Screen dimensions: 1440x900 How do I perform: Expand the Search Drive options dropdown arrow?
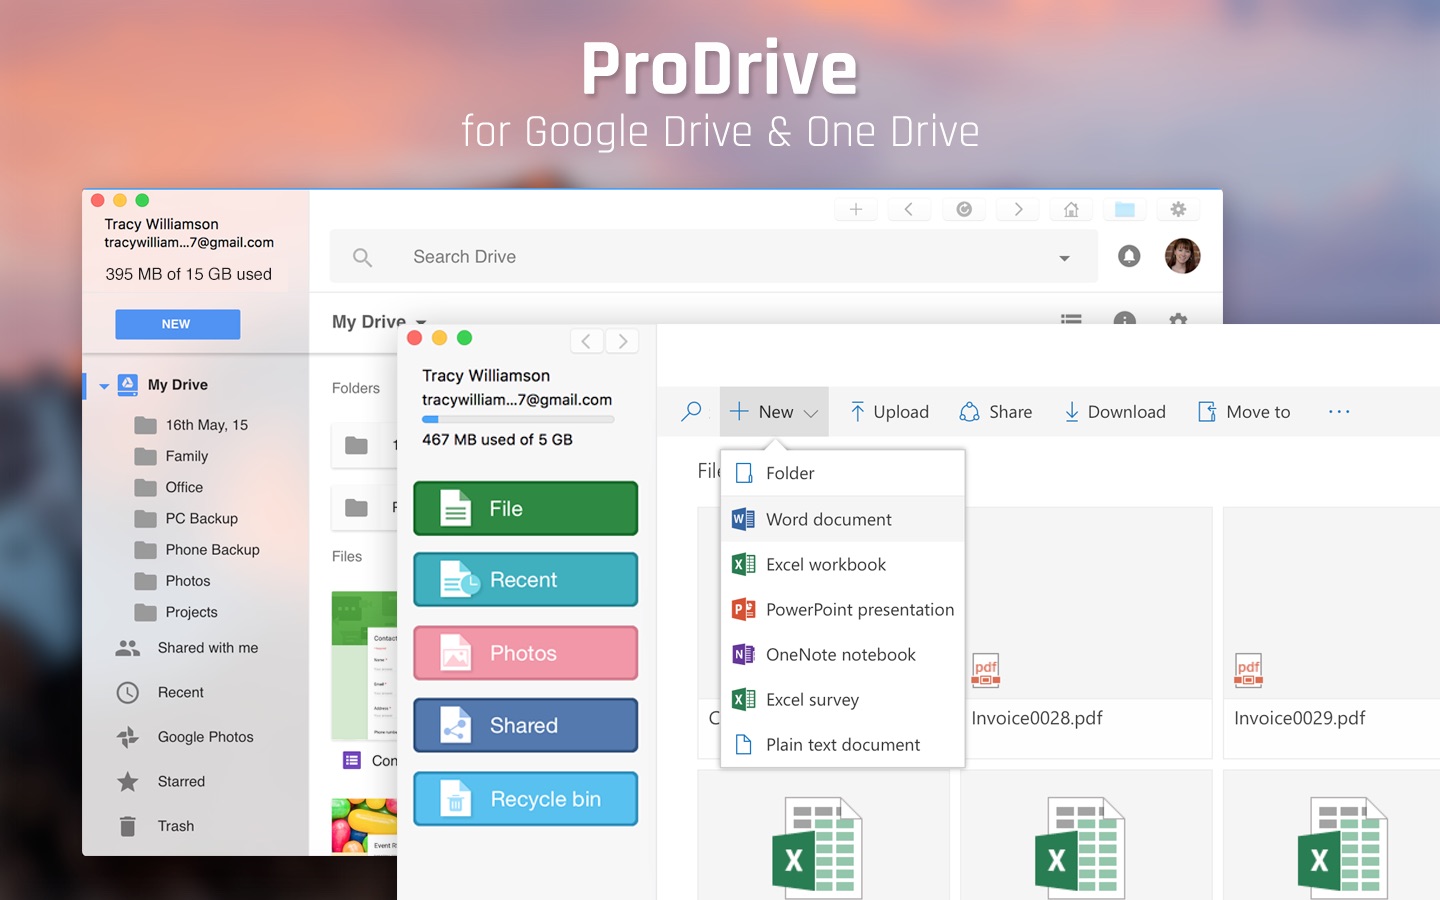[x=1064, y=258]
